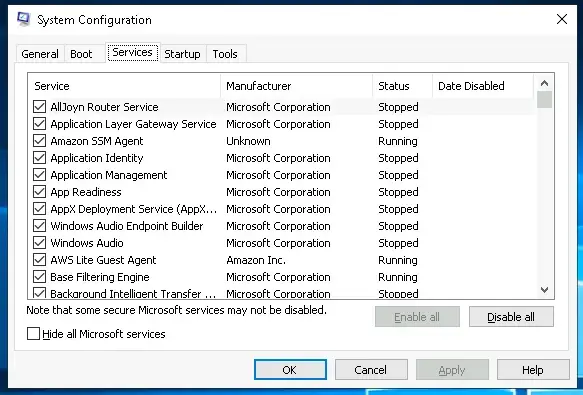Click the scroll up arrow in the services list
The height and width of the screenshot is (395, 583).
tap(544, 83)
